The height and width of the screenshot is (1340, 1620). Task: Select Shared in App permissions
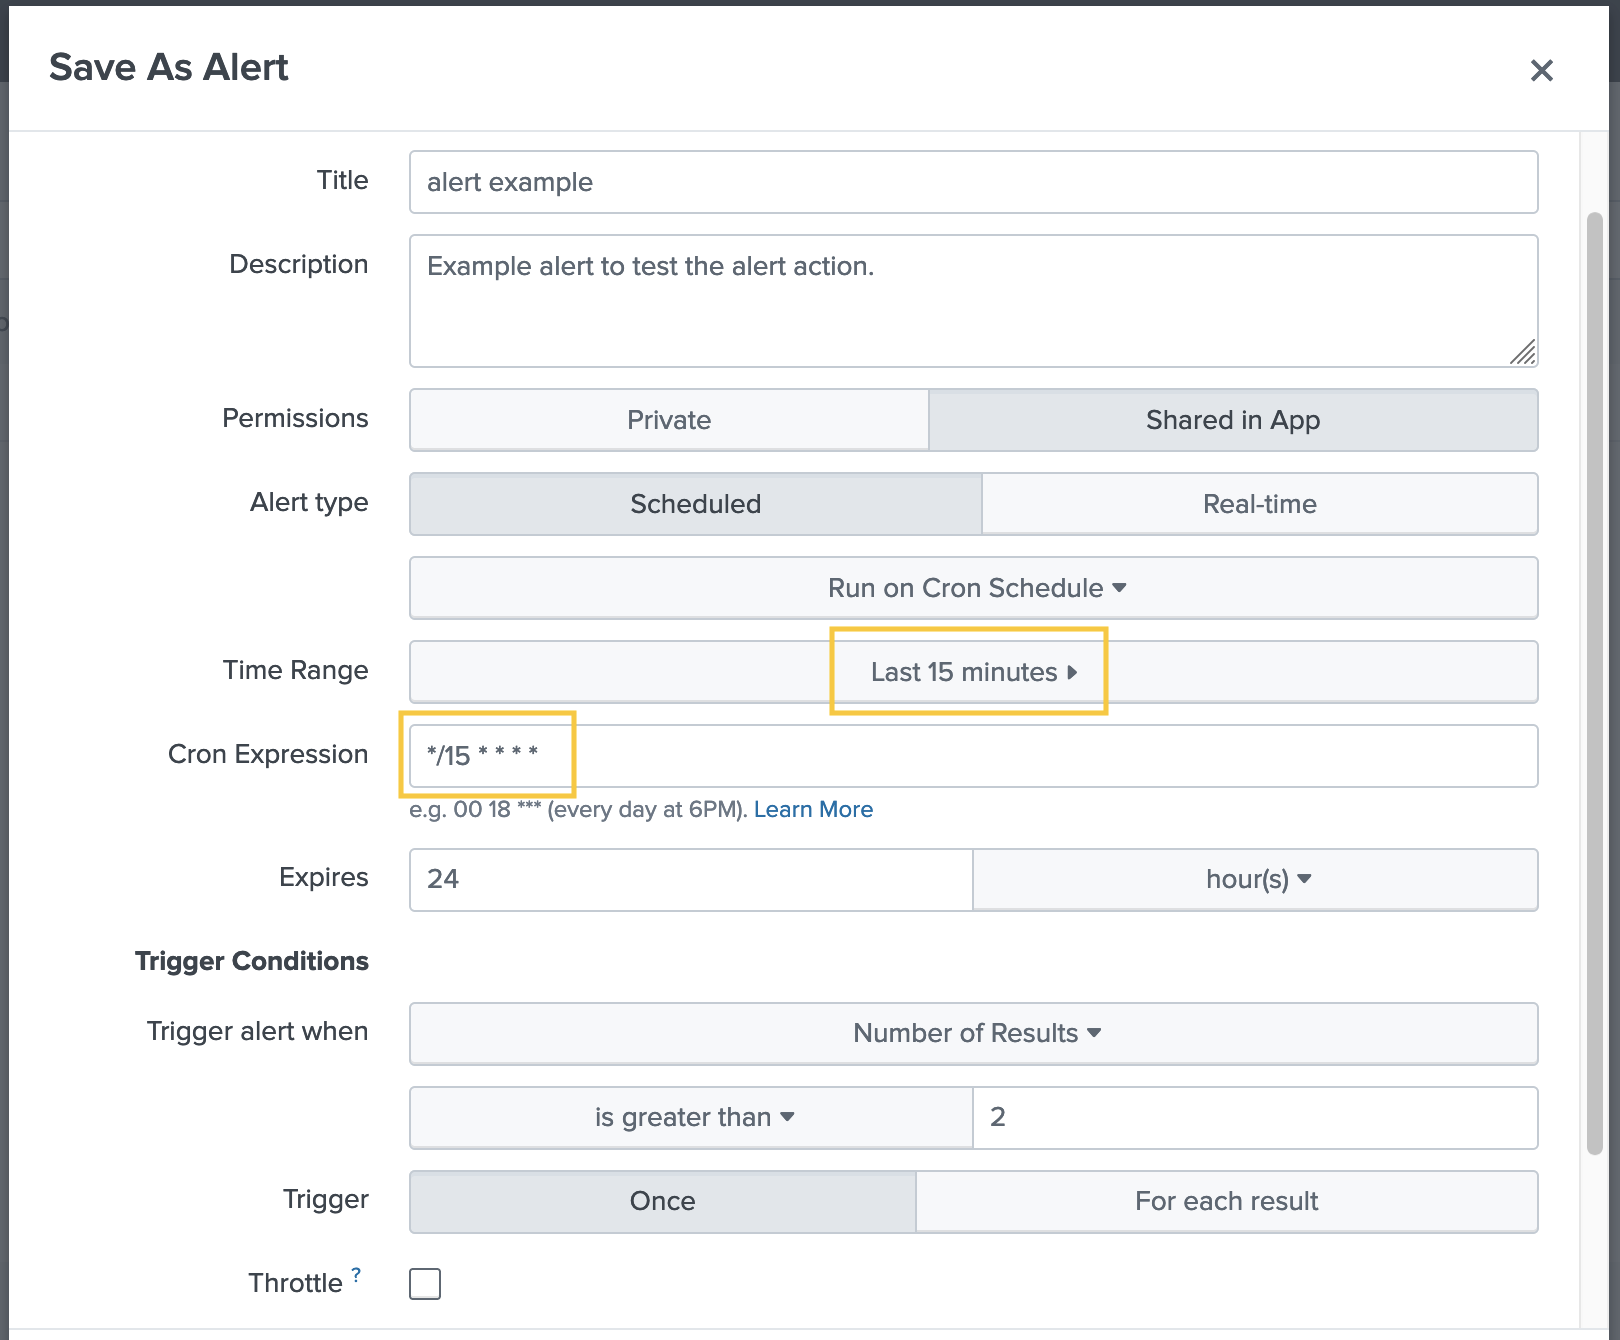point(1233,420)
